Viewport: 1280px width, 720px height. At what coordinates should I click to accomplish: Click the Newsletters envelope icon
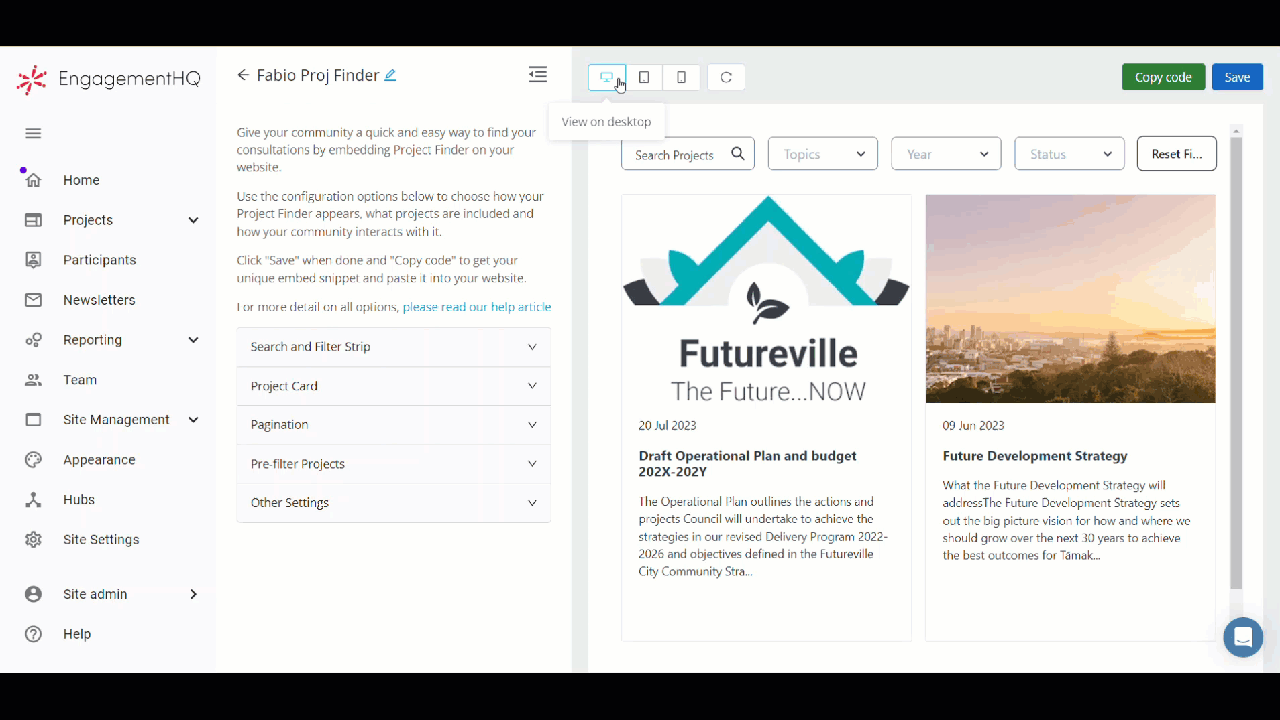[x=33, y=300]
